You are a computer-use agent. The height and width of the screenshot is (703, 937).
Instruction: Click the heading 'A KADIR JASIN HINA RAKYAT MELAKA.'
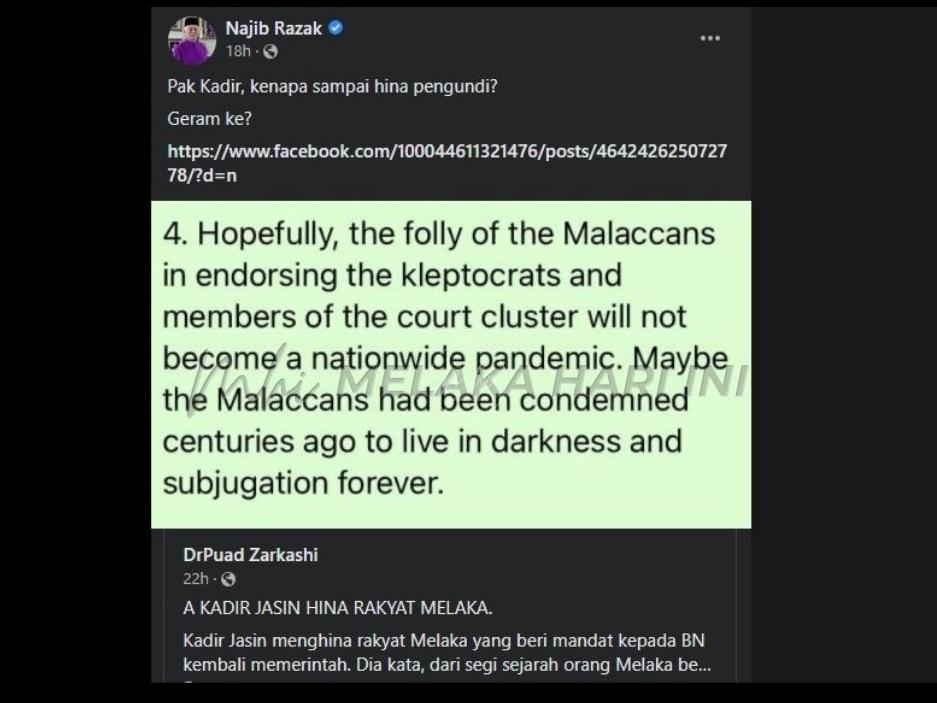(337, 607)
